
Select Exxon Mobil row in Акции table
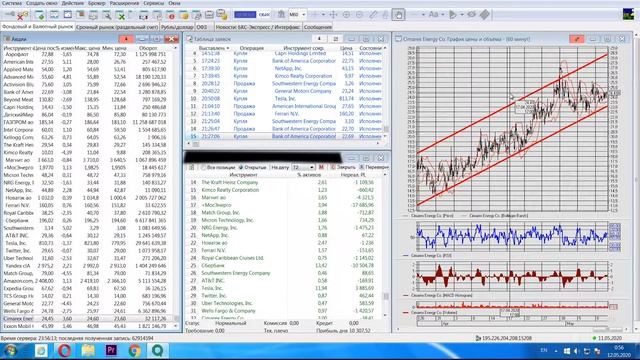tap(88, 326)
